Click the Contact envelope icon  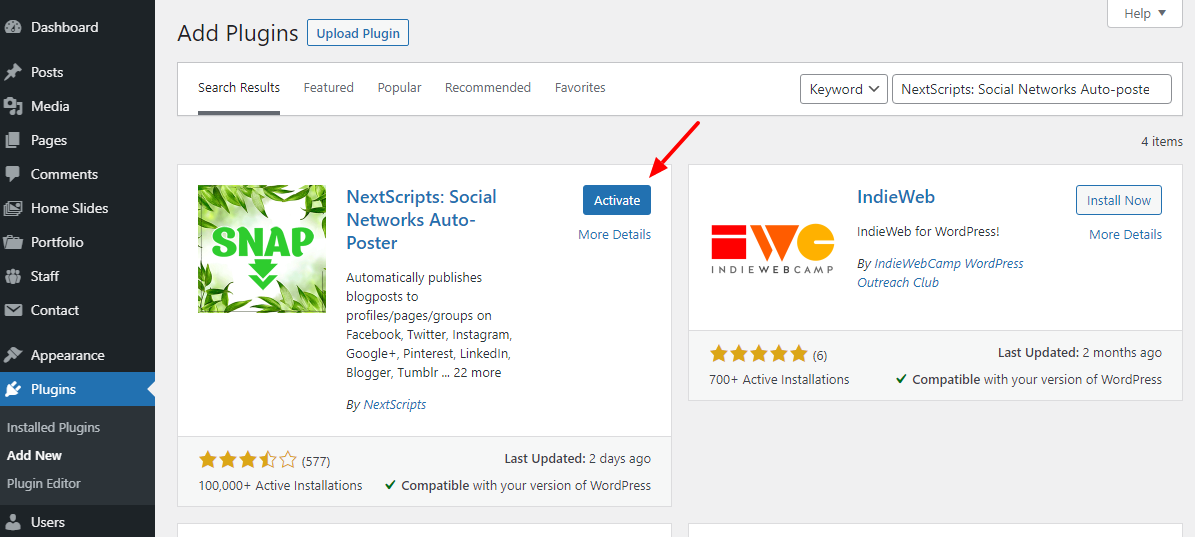coord(13,310)
